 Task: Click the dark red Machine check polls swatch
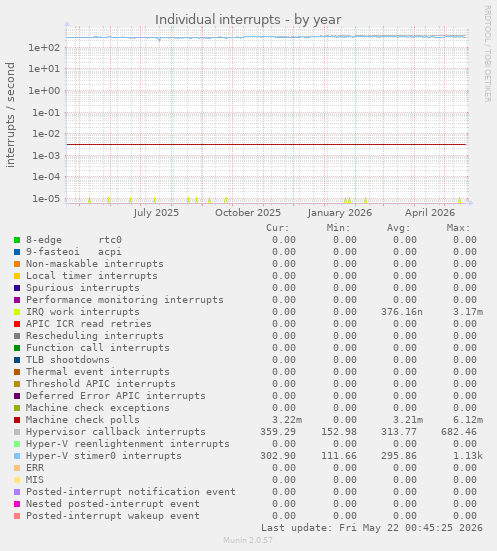coord(17,420)
